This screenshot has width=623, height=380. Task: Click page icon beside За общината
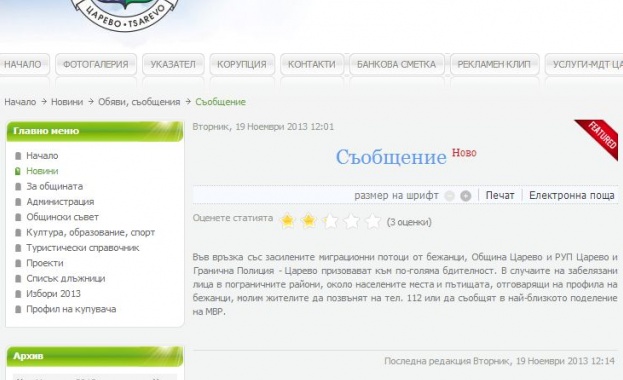click(x=18, y=186)
